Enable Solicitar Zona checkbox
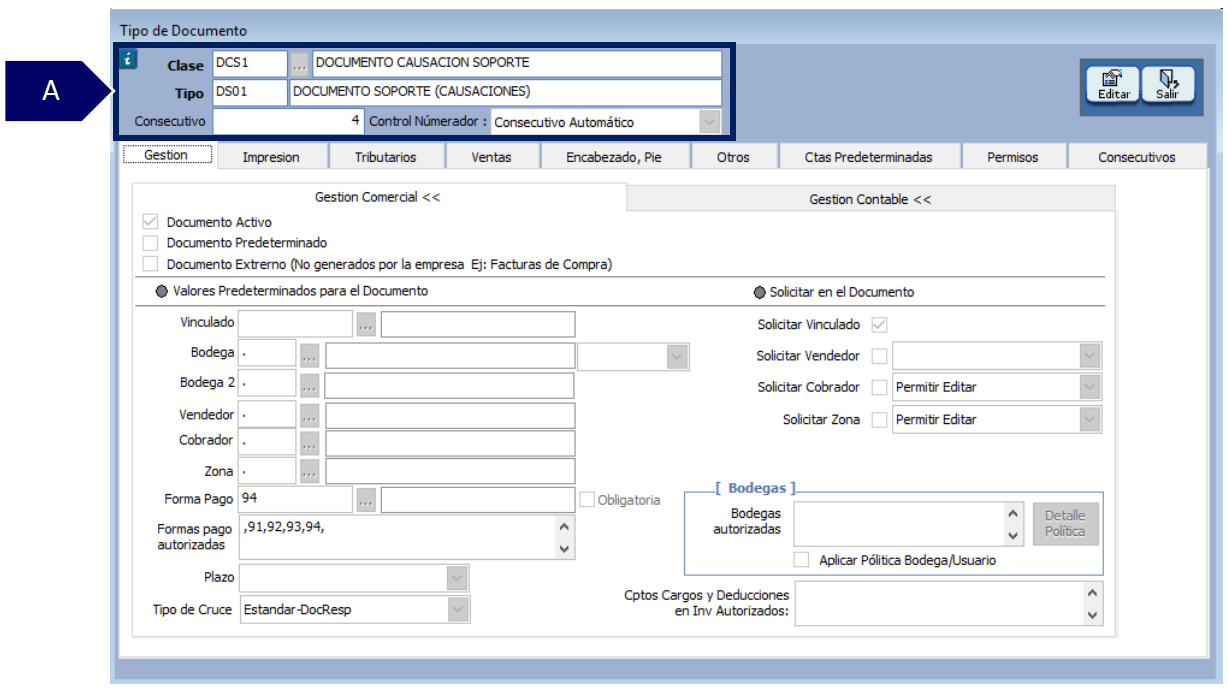The image size is (1228, 690). click(x=880, y=420)
